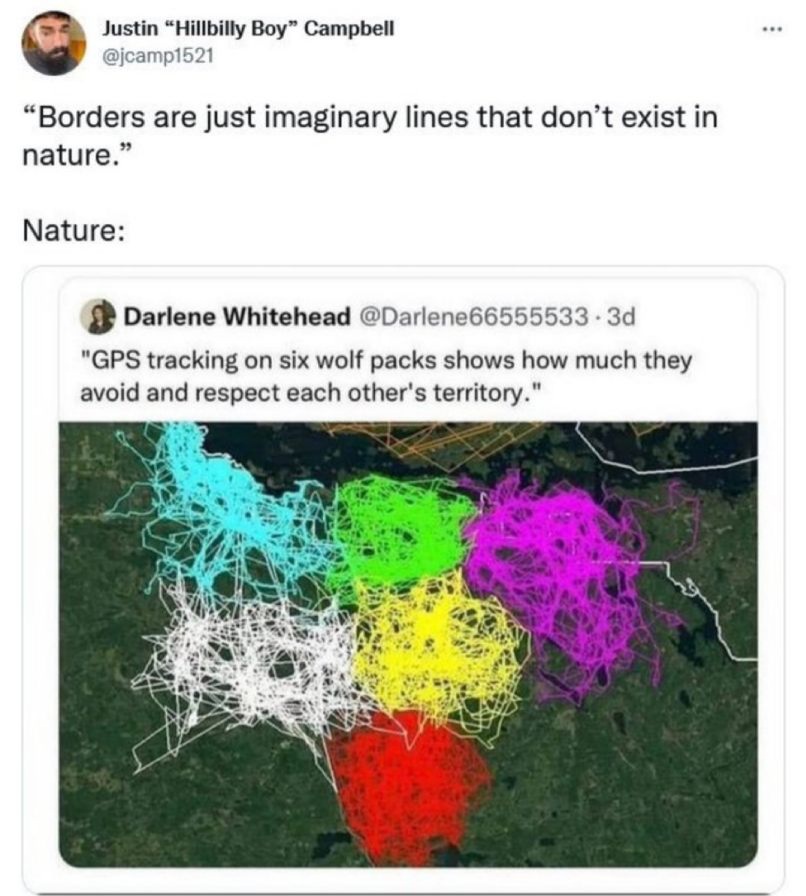
Task: Click the Darlene Whitehead display name
Action: (x=237, y=316)
